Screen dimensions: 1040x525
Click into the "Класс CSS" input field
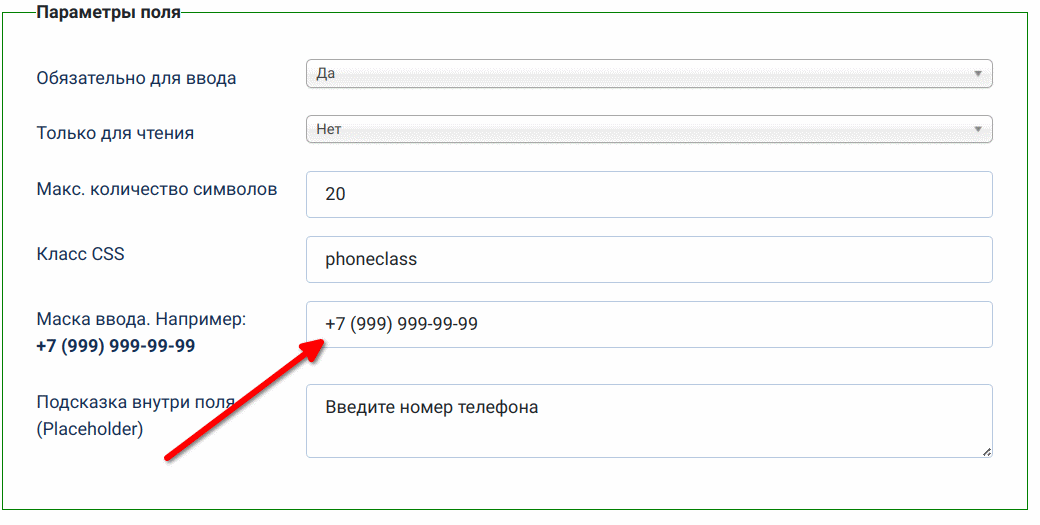pos(649,259)
